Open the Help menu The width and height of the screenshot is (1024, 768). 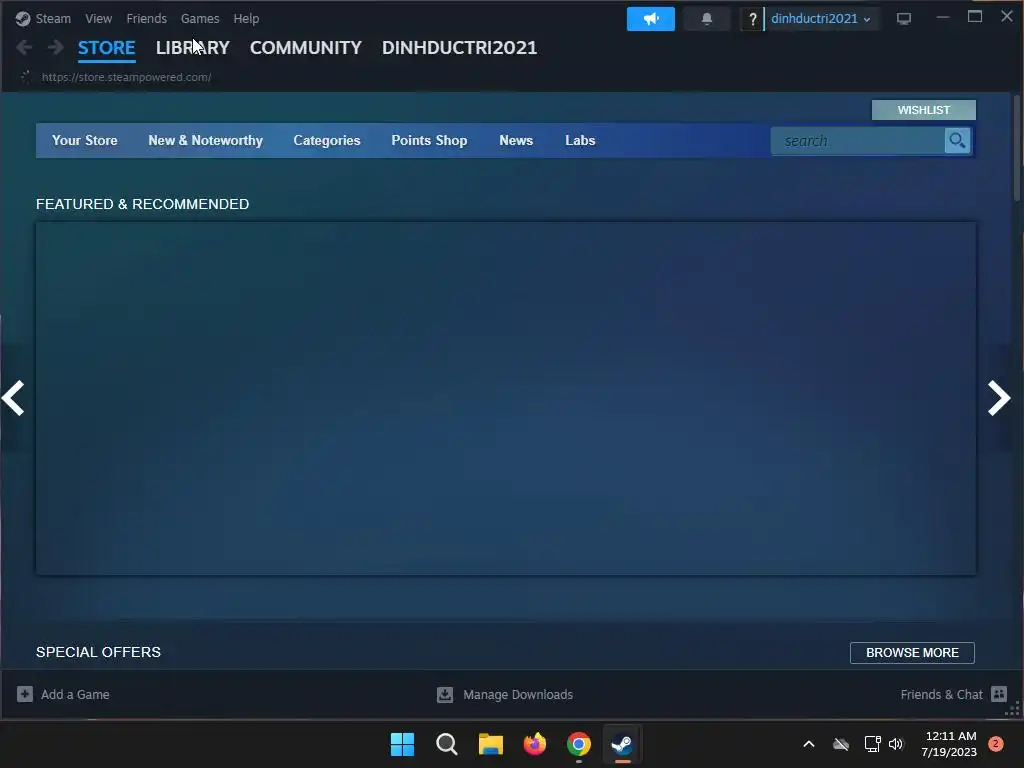[x=246, y=19]
